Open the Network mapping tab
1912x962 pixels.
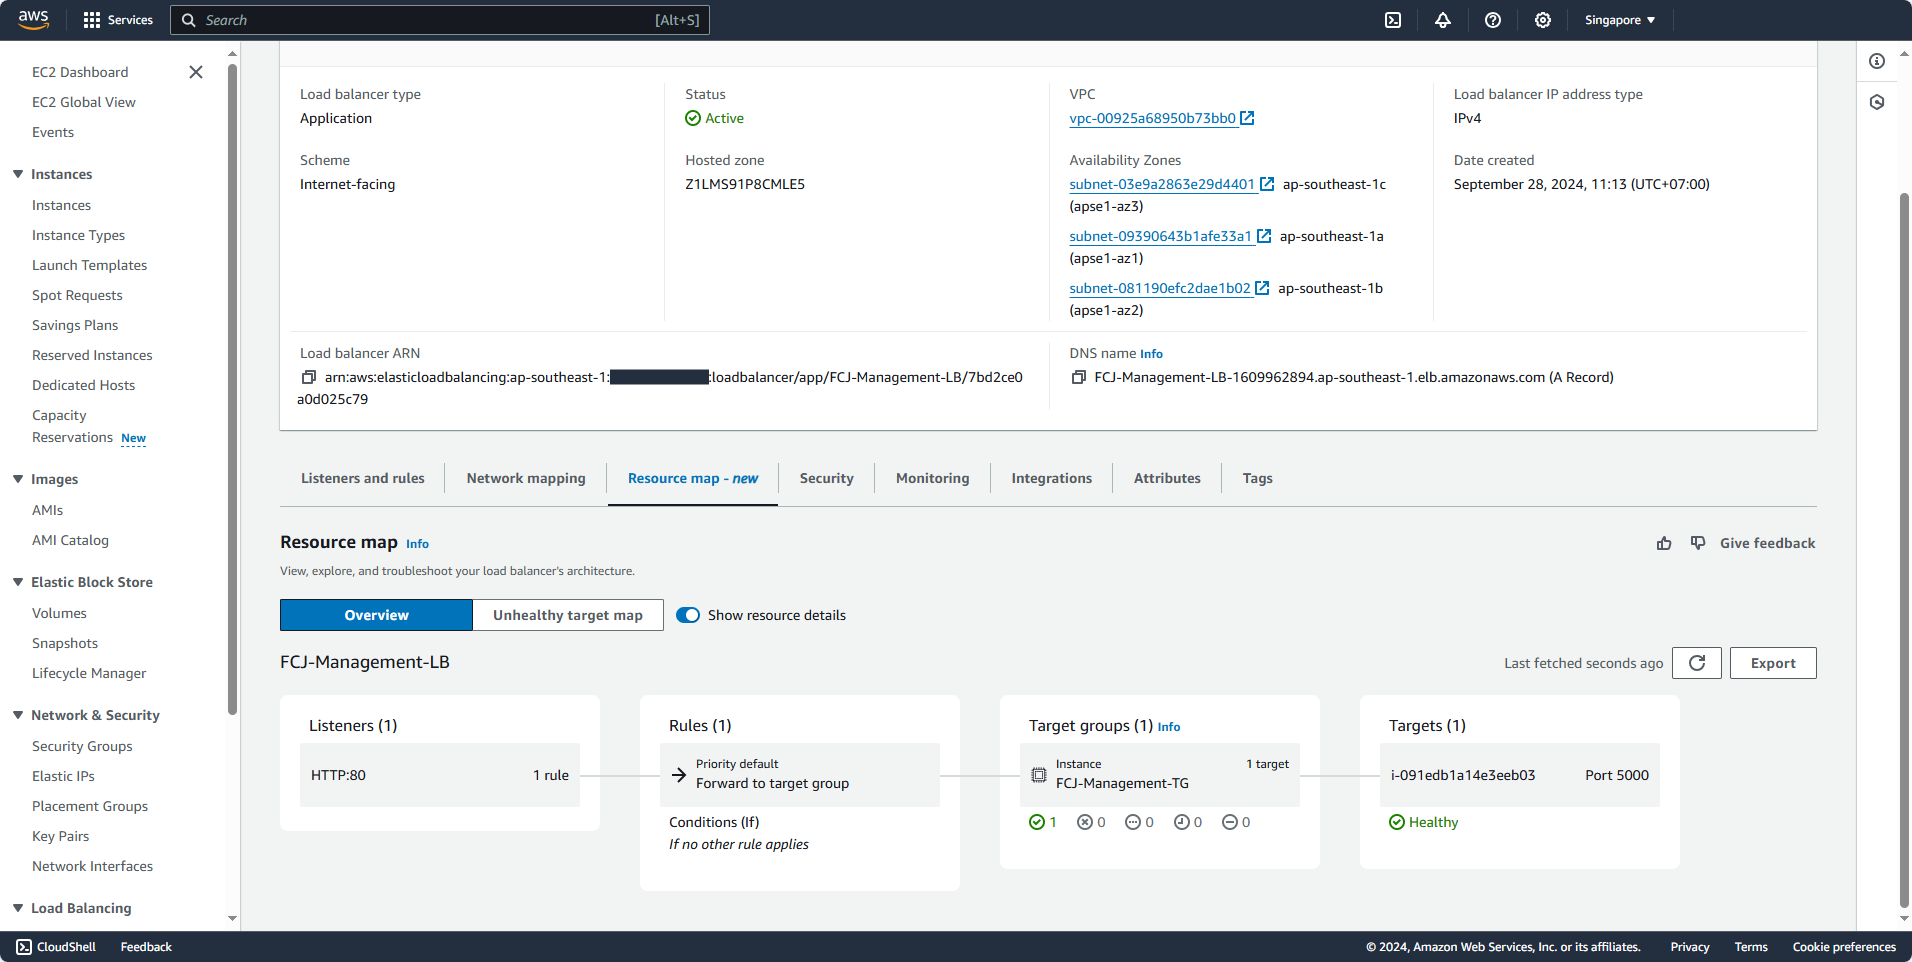pyautogui.click(x=526, y=478)
